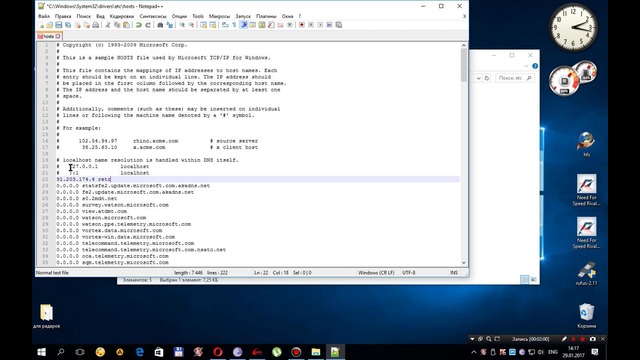
Task: Open the Вид menu
Action: 100,16
